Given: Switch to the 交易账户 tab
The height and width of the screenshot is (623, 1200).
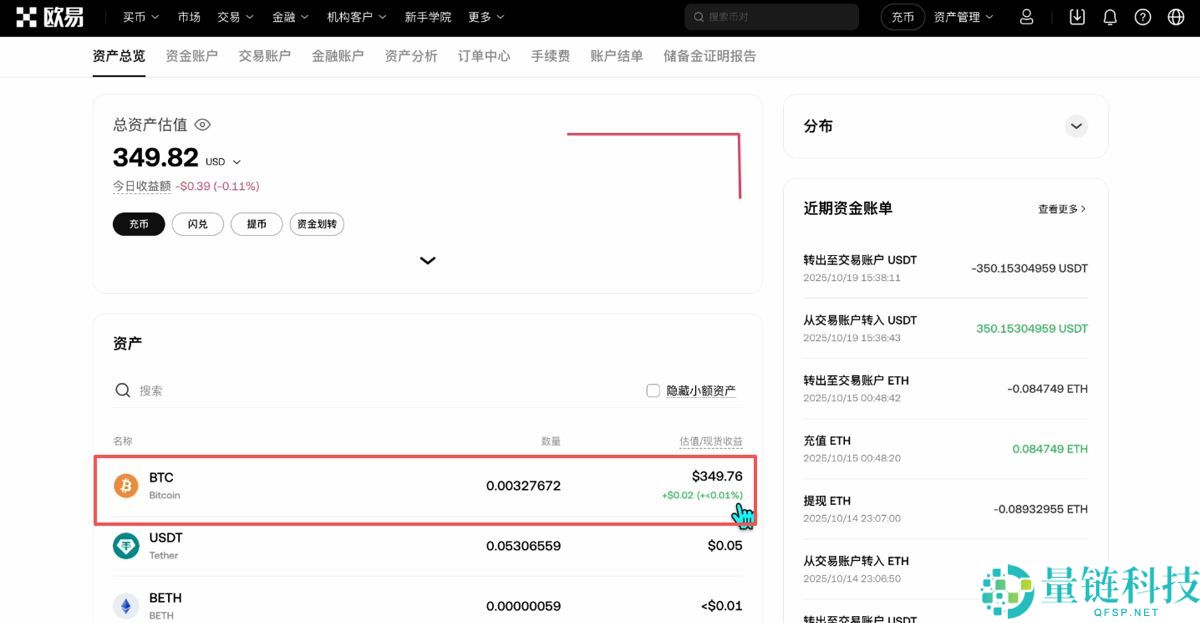Looking at the screenshot, I should (264, 56).
